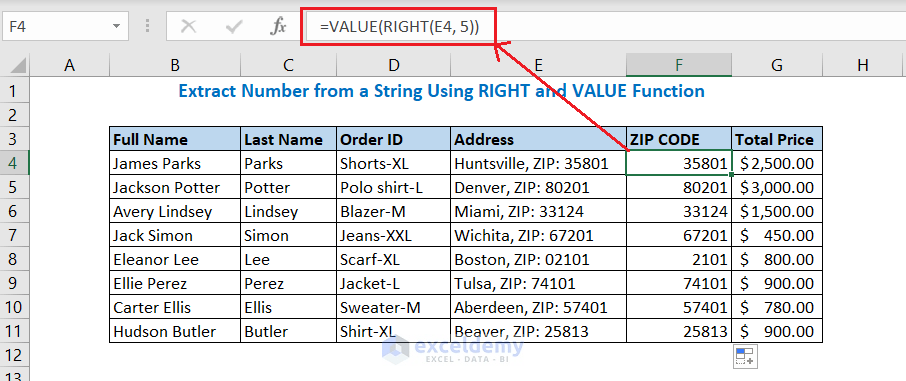Select column B header
This screenshot has width=906, height=381.
(x=175, y=65)
